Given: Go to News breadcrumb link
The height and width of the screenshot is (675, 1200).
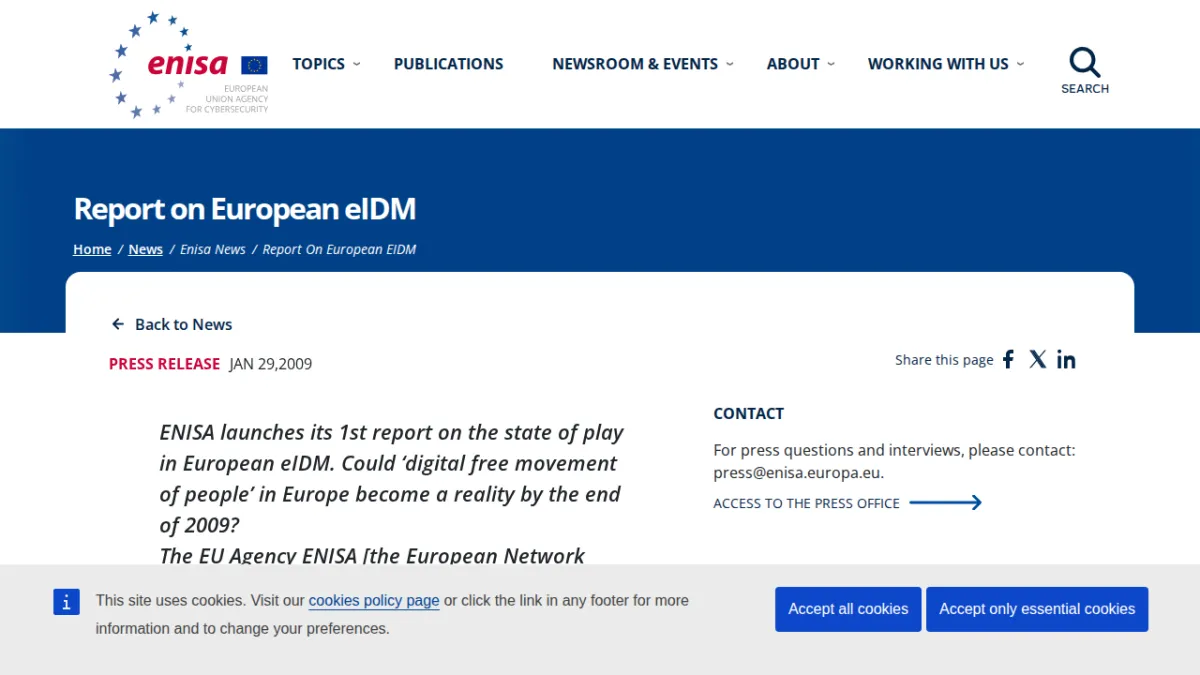Looking at the screenshot, I should [145, 249].
